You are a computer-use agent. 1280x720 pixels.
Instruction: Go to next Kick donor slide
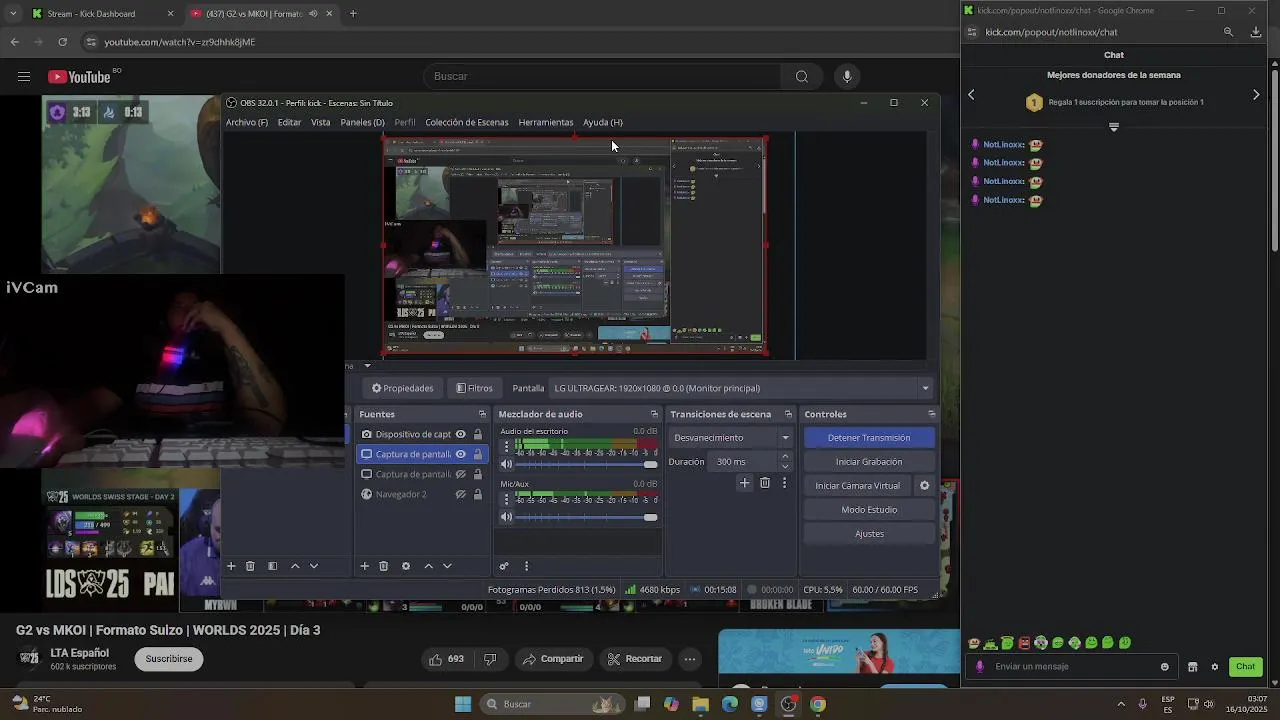coord(1256,95)
